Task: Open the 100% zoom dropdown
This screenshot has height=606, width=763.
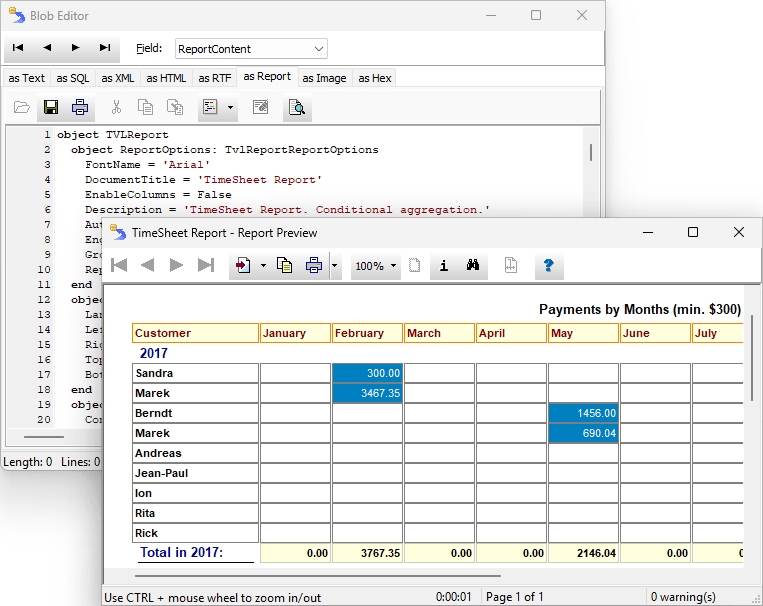Action: coord(375,266)
